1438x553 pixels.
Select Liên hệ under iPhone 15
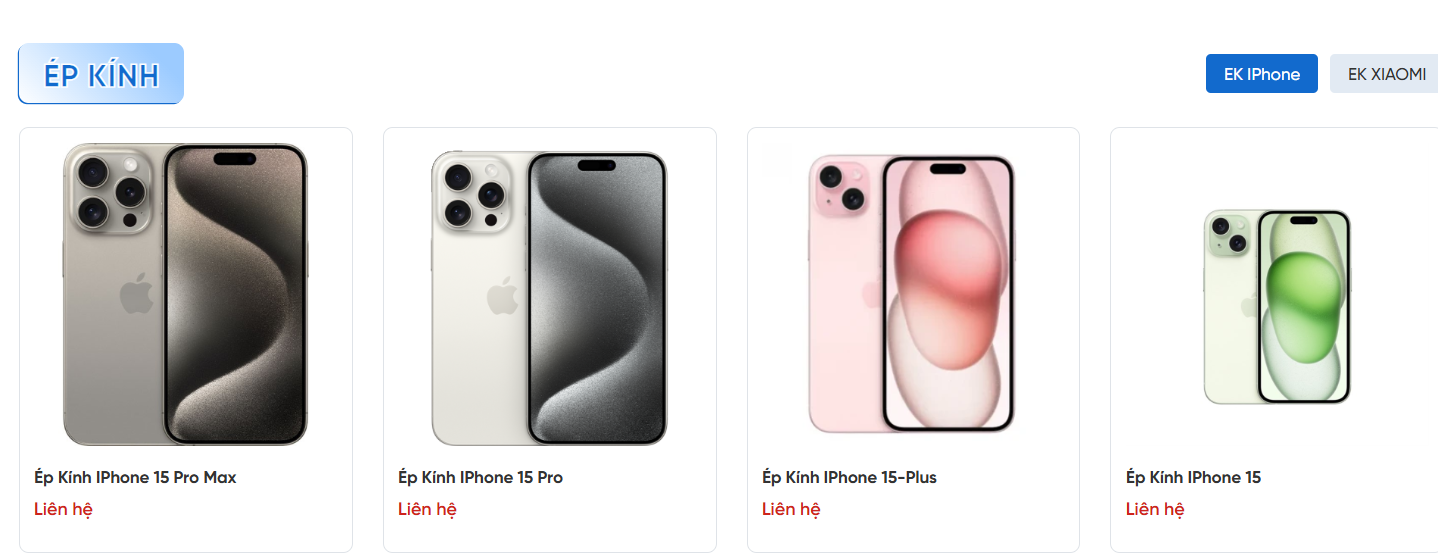1155,509
